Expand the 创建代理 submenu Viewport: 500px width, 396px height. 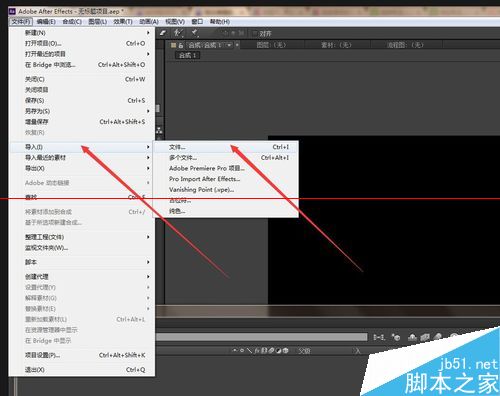pyautogui.click(x=82, y=277)
